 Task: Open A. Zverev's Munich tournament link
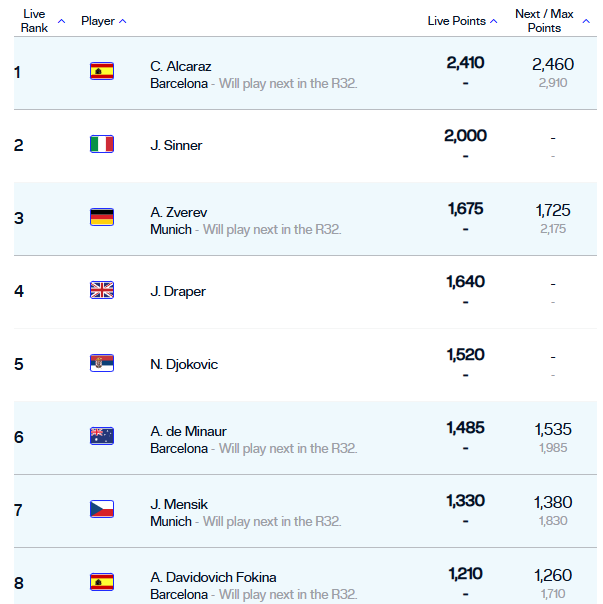(171, 229)
